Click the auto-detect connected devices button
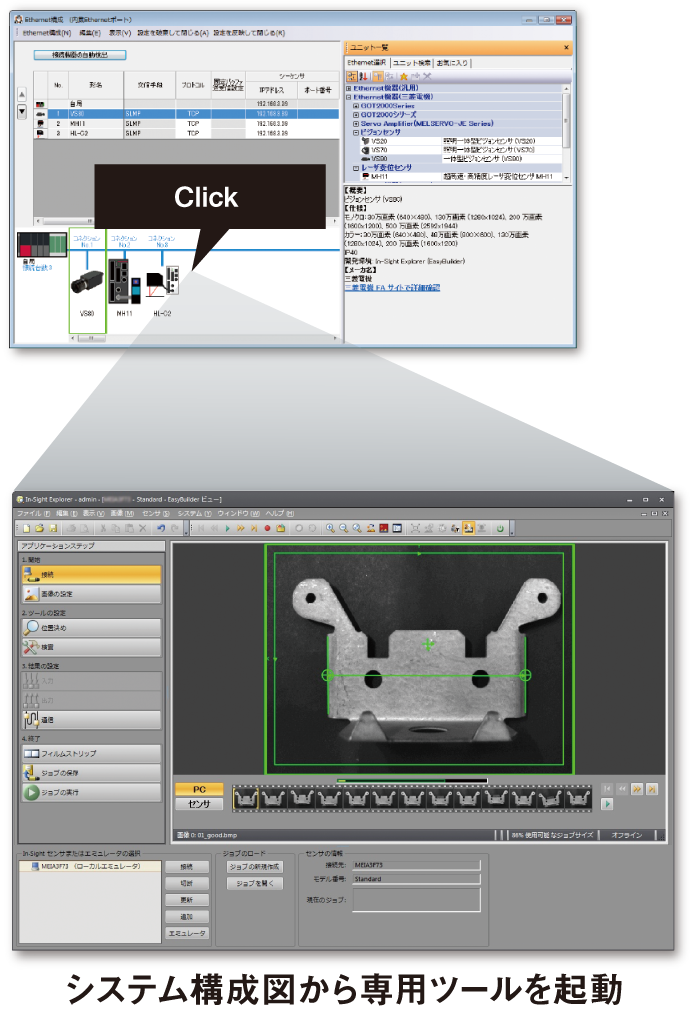This screenshot has width=690, height=1010. (x=80, y=55)
